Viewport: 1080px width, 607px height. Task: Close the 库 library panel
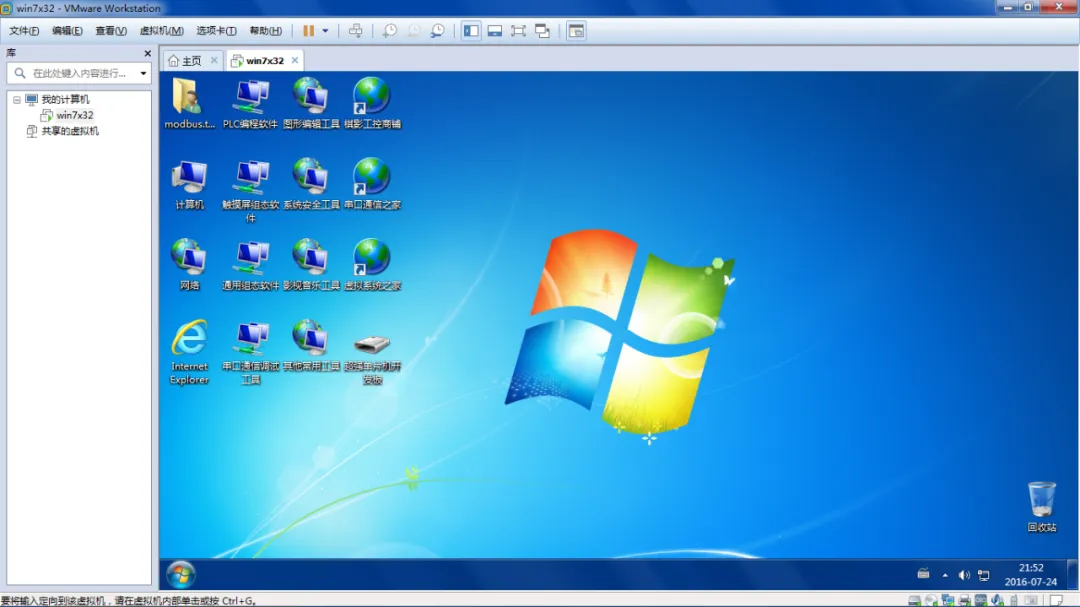pyautogui.click(x=147, y=53)
